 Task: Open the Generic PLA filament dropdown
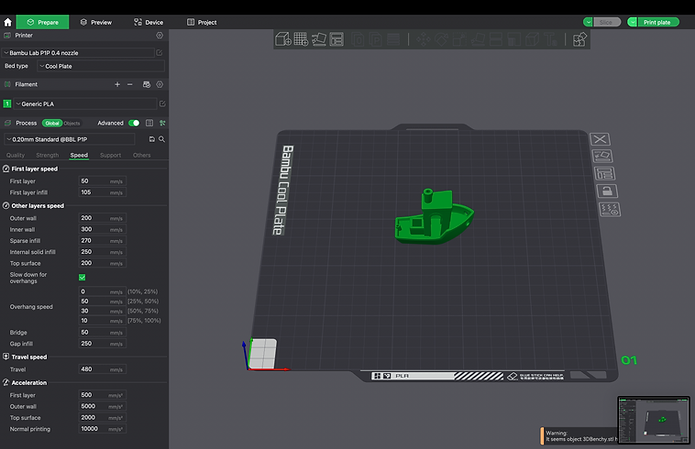86,104
